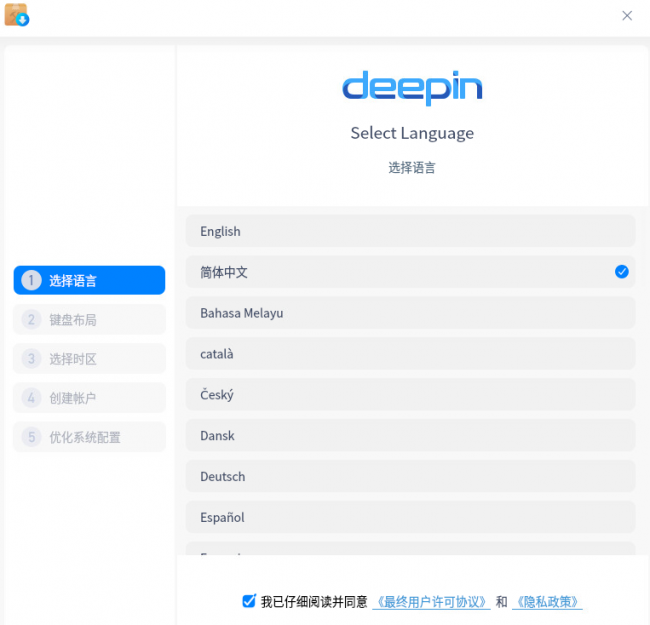Select English language
This screenshot has height=625, width=650.
[410, 231]
